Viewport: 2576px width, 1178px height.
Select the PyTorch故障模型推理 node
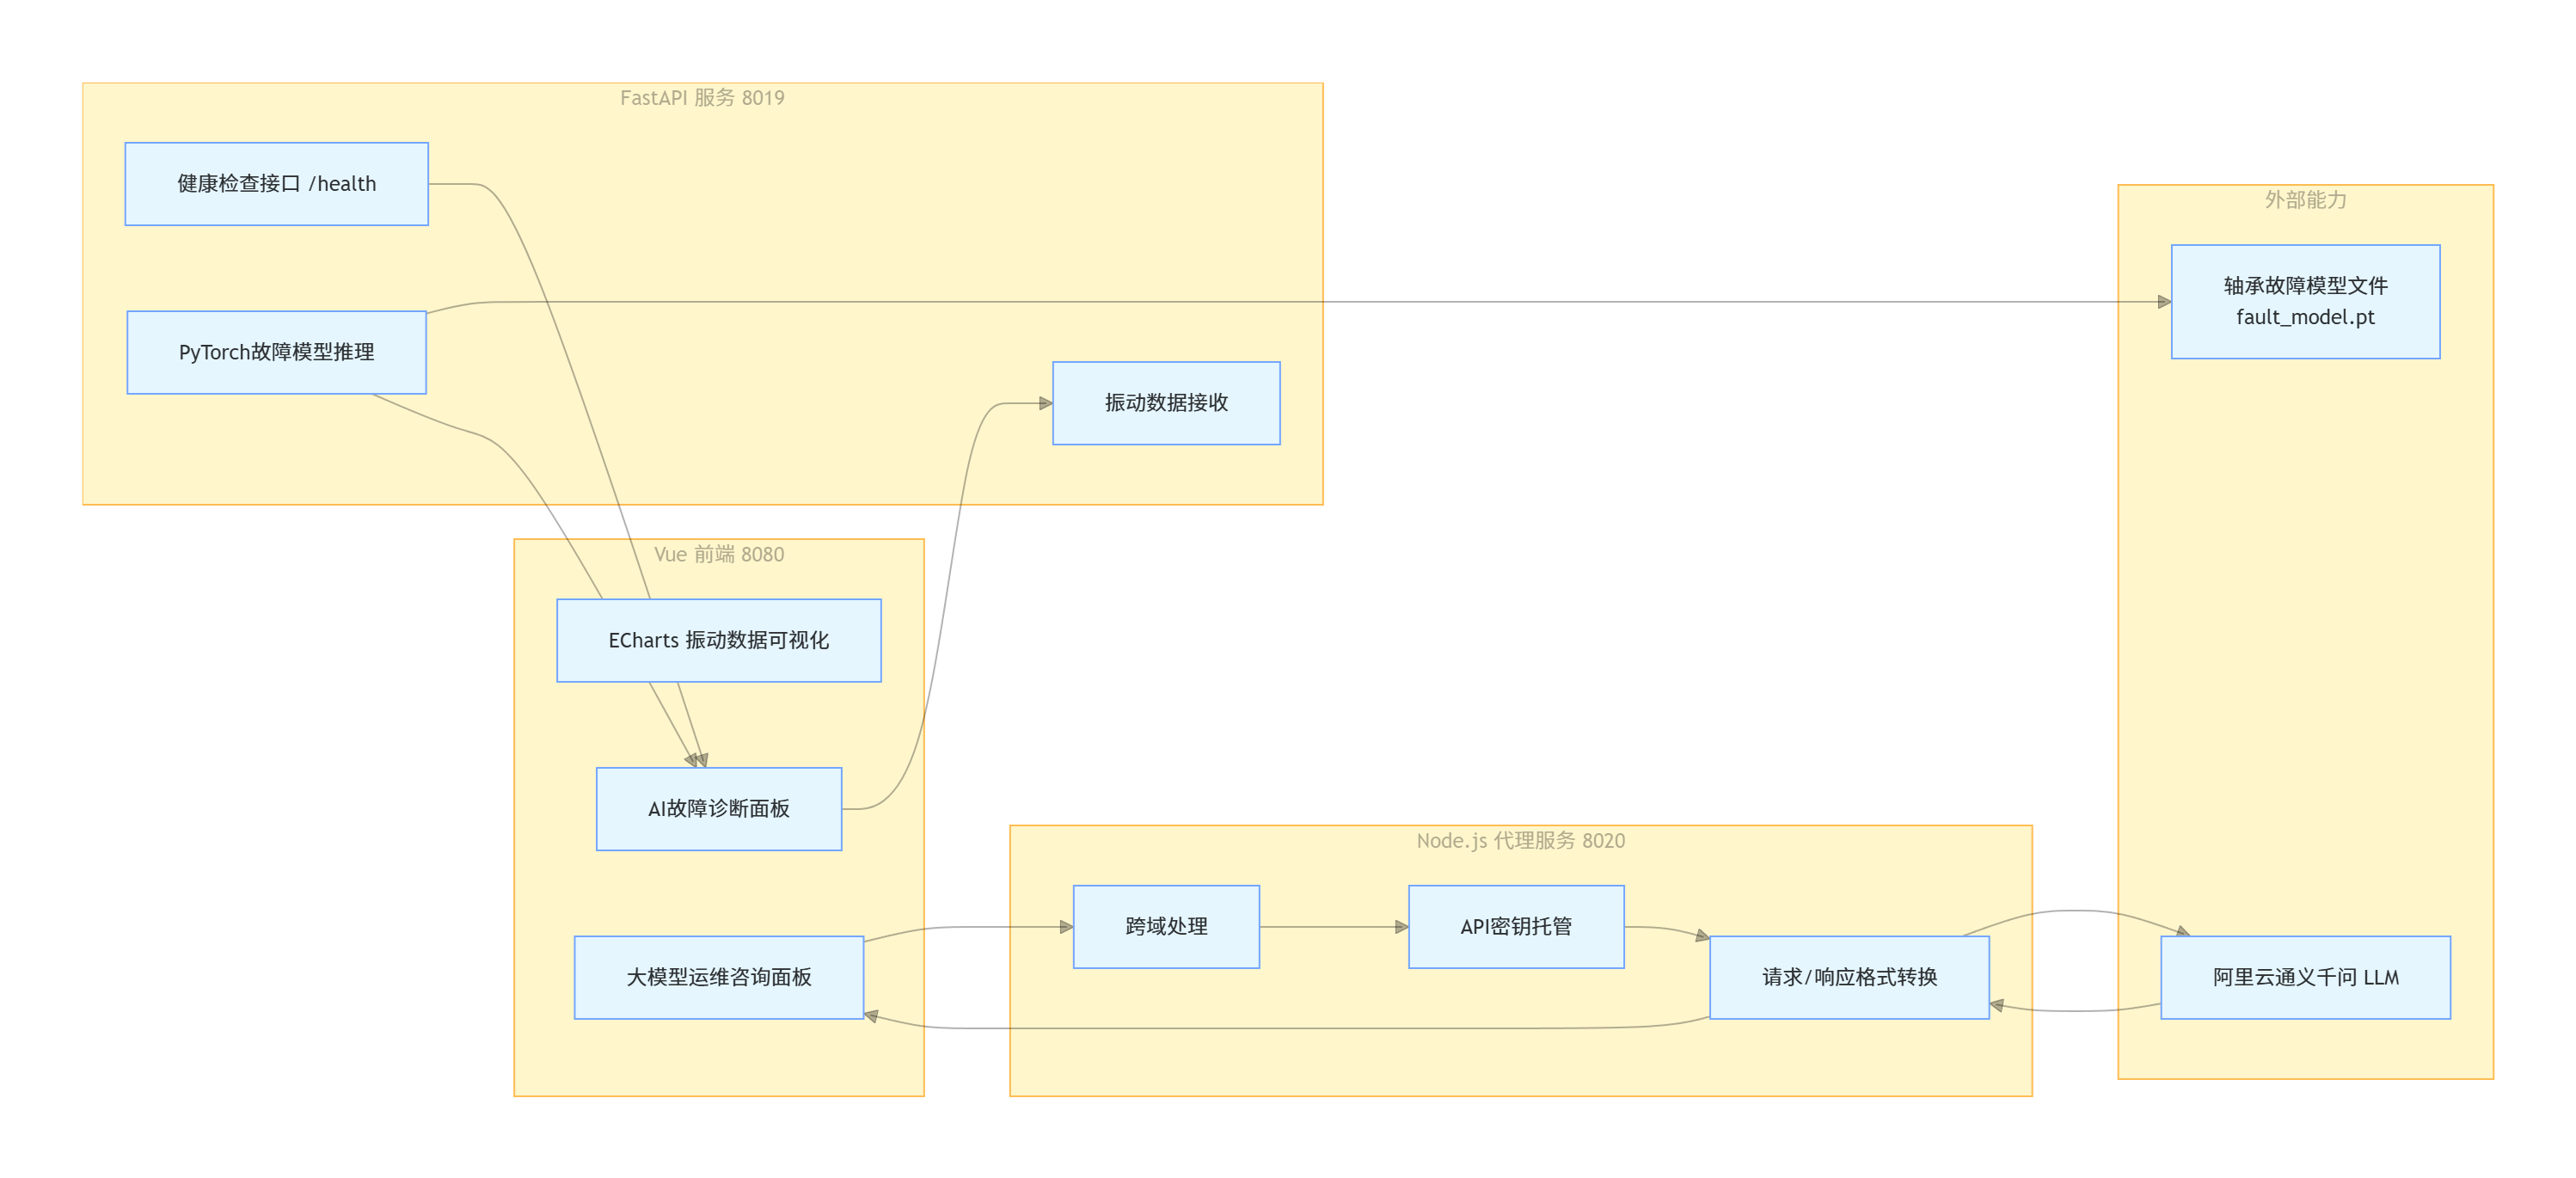pos(277,352)
